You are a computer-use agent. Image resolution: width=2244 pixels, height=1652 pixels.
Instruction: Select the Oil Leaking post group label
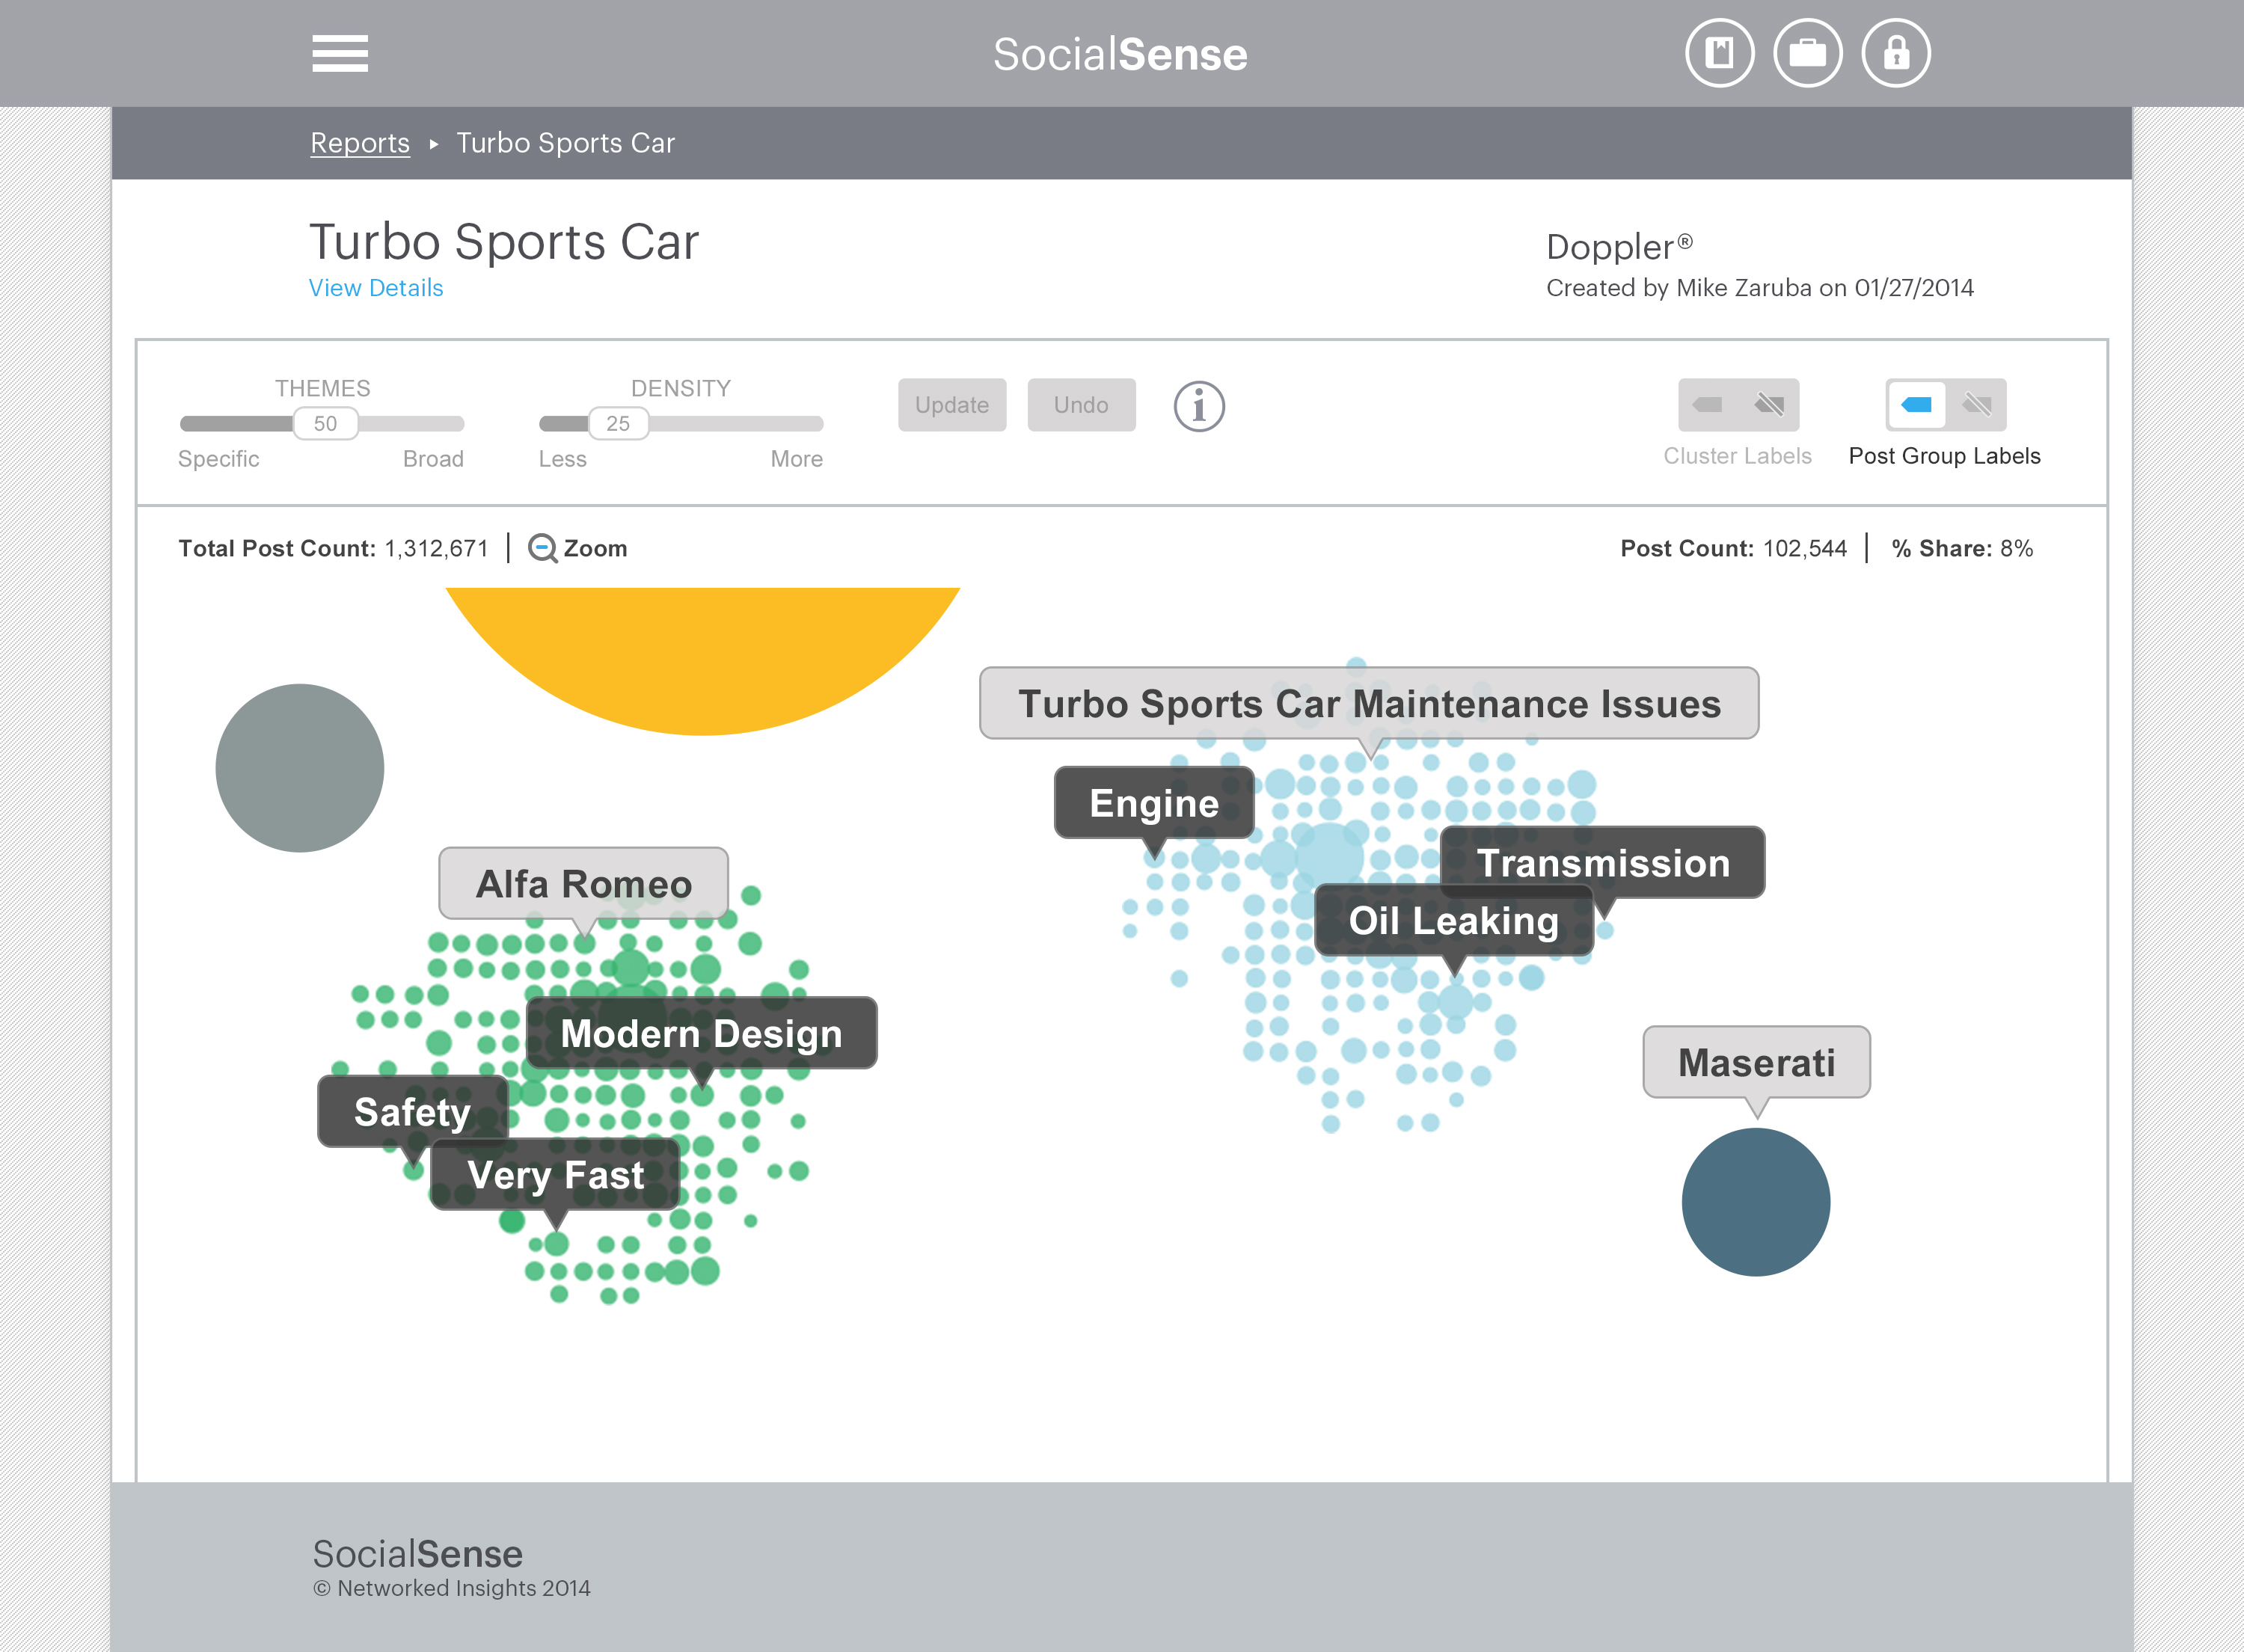[1454, 921]
